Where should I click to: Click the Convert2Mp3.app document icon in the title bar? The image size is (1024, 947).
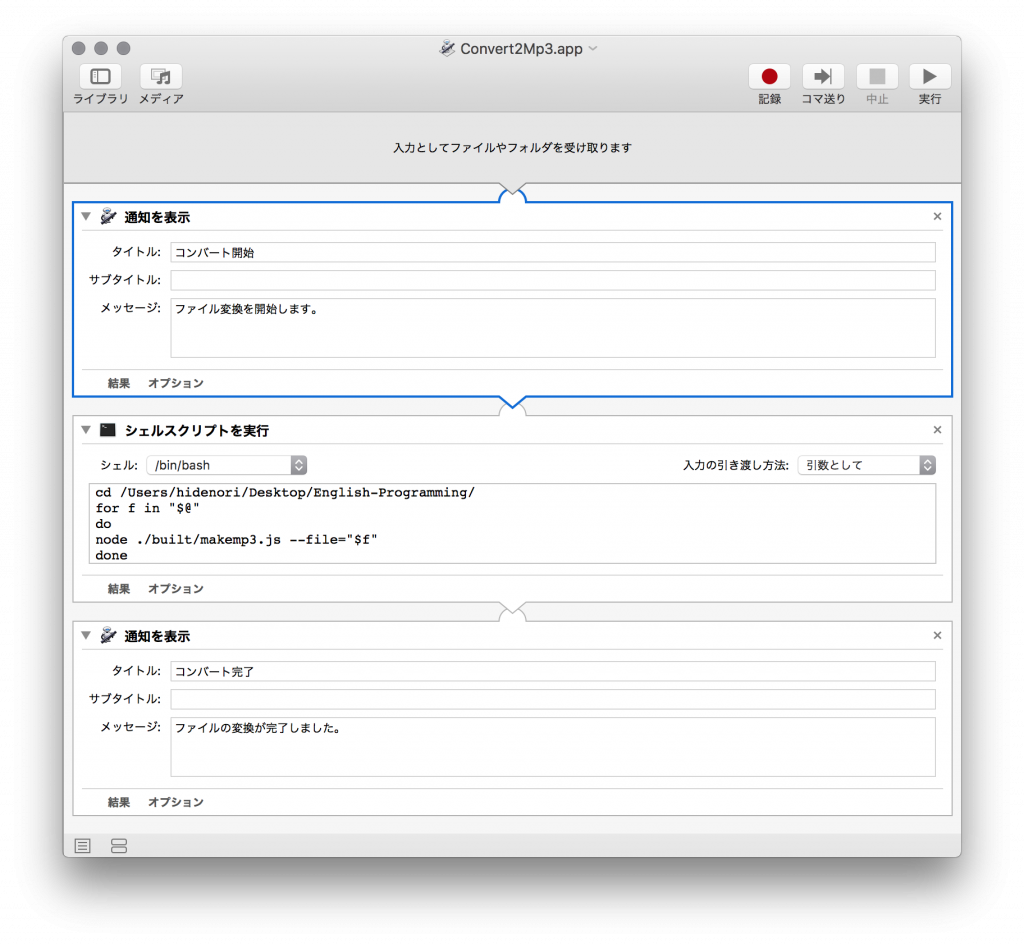[447, 48]
